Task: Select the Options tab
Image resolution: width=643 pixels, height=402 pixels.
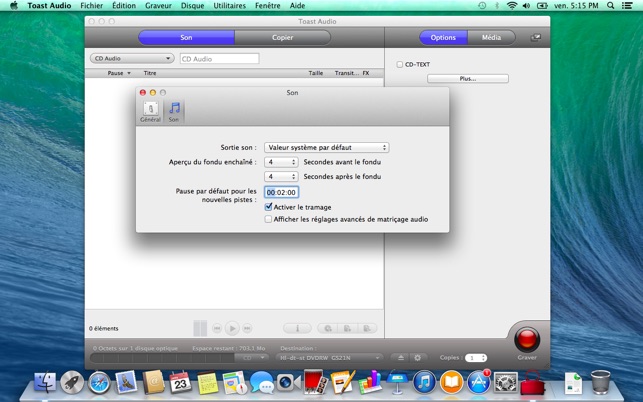Action: pyautogui.click(x=443, y=37)
